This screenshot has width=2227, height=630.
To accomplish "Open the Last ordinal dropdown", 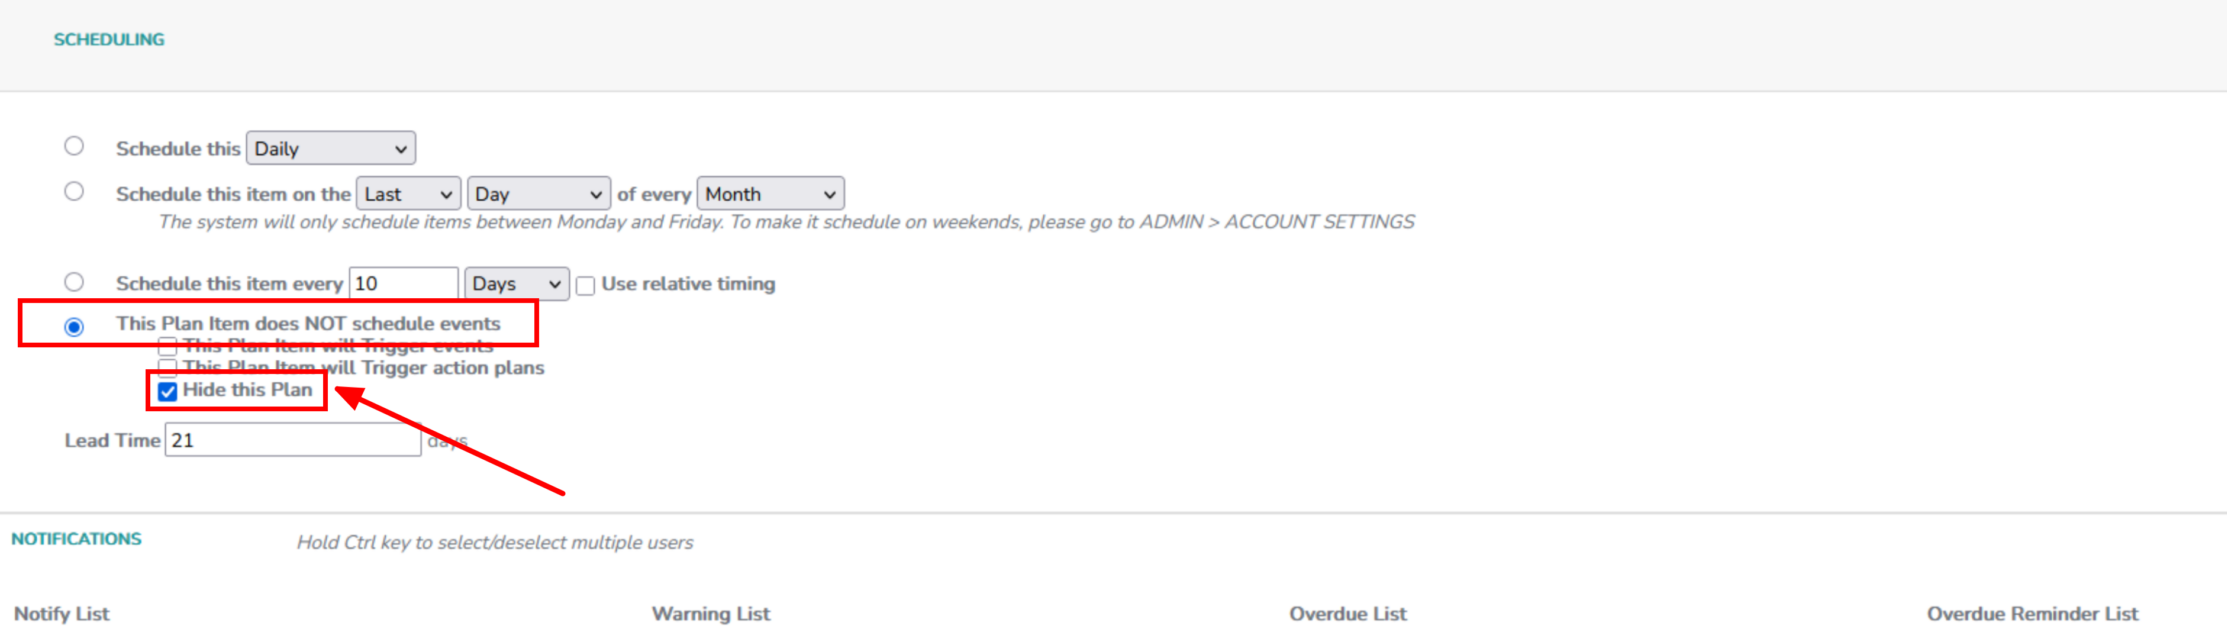I will click(x=408, y=194).
